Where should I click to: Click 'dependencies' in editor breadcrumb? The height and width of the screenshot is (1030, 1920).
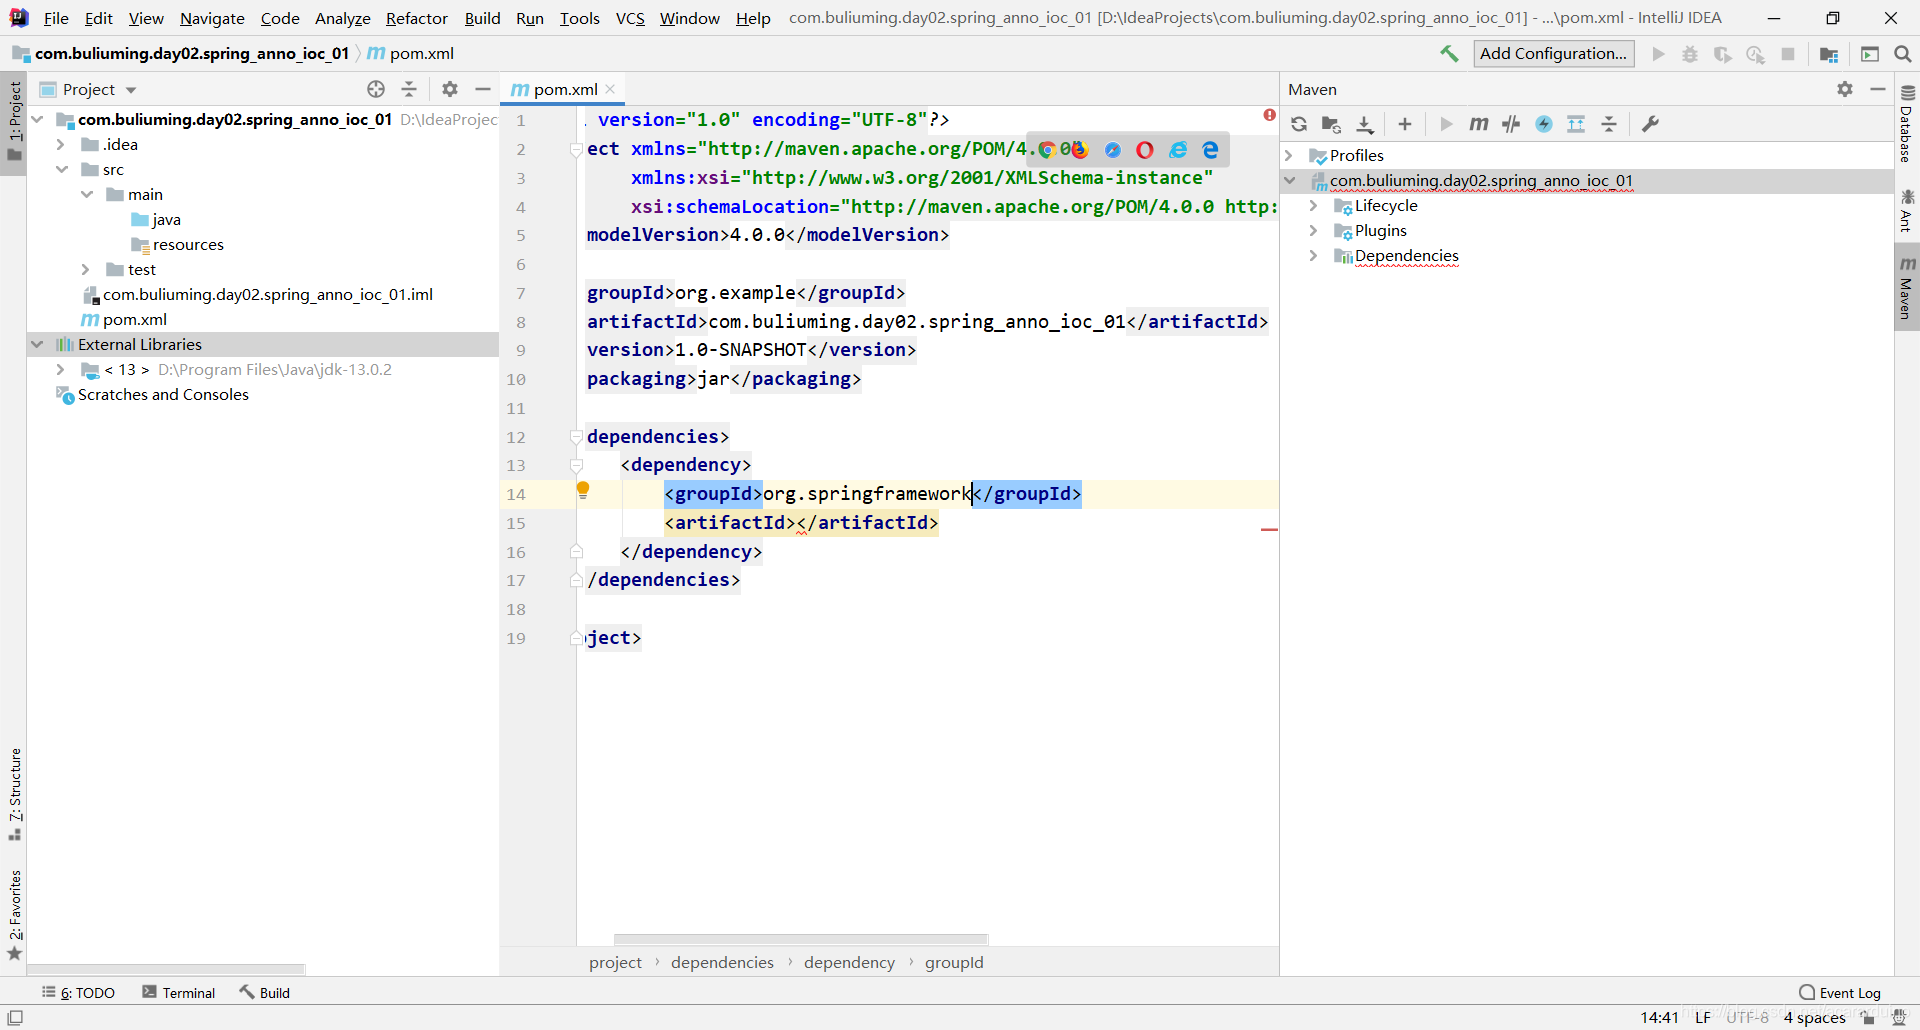point(722,962)
